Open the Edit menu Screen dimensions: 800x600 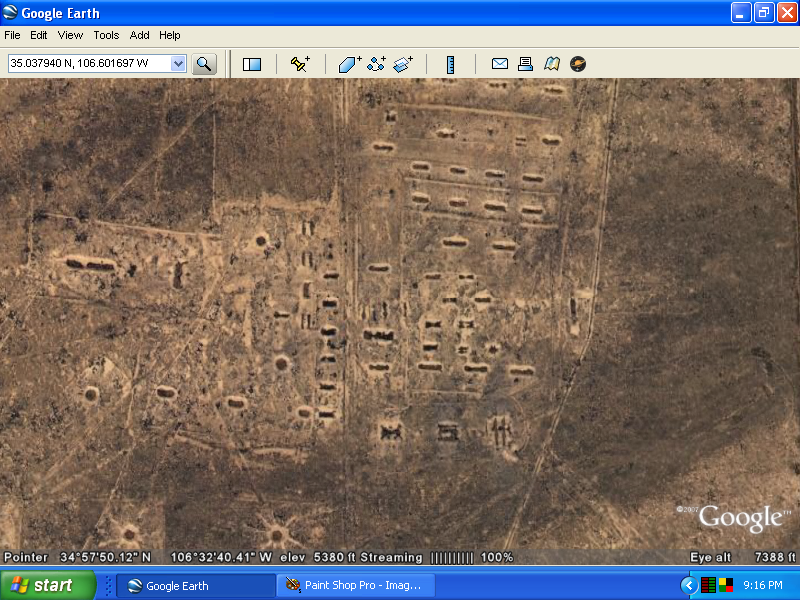[x=38, y=35]
